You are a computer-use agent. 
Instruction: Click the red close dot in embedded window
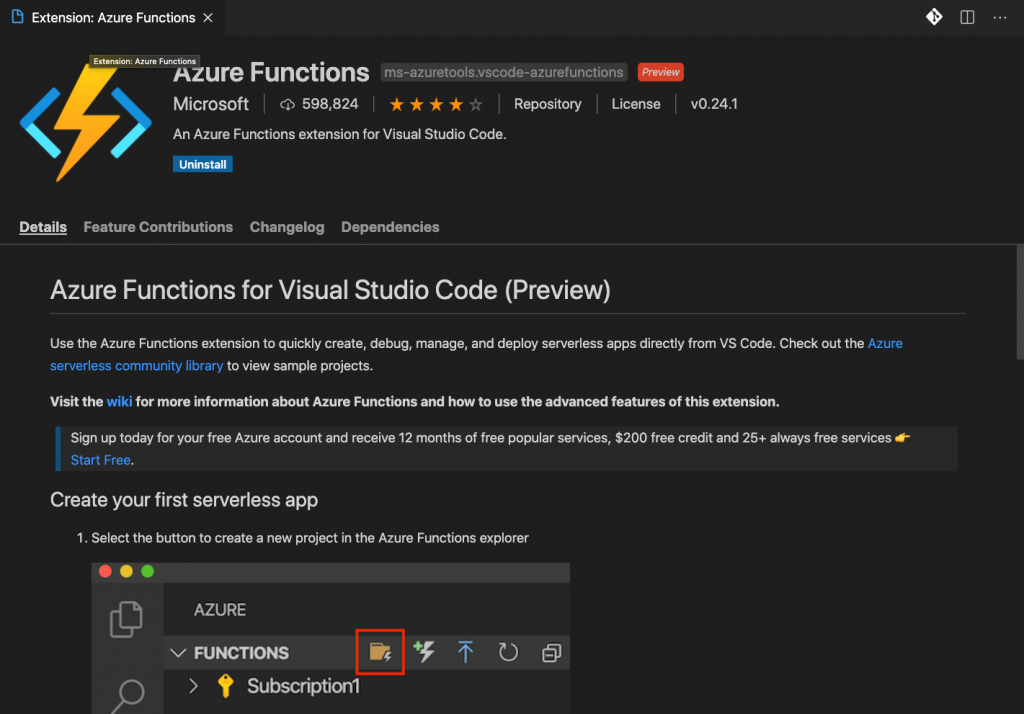(x=105, y=572)
